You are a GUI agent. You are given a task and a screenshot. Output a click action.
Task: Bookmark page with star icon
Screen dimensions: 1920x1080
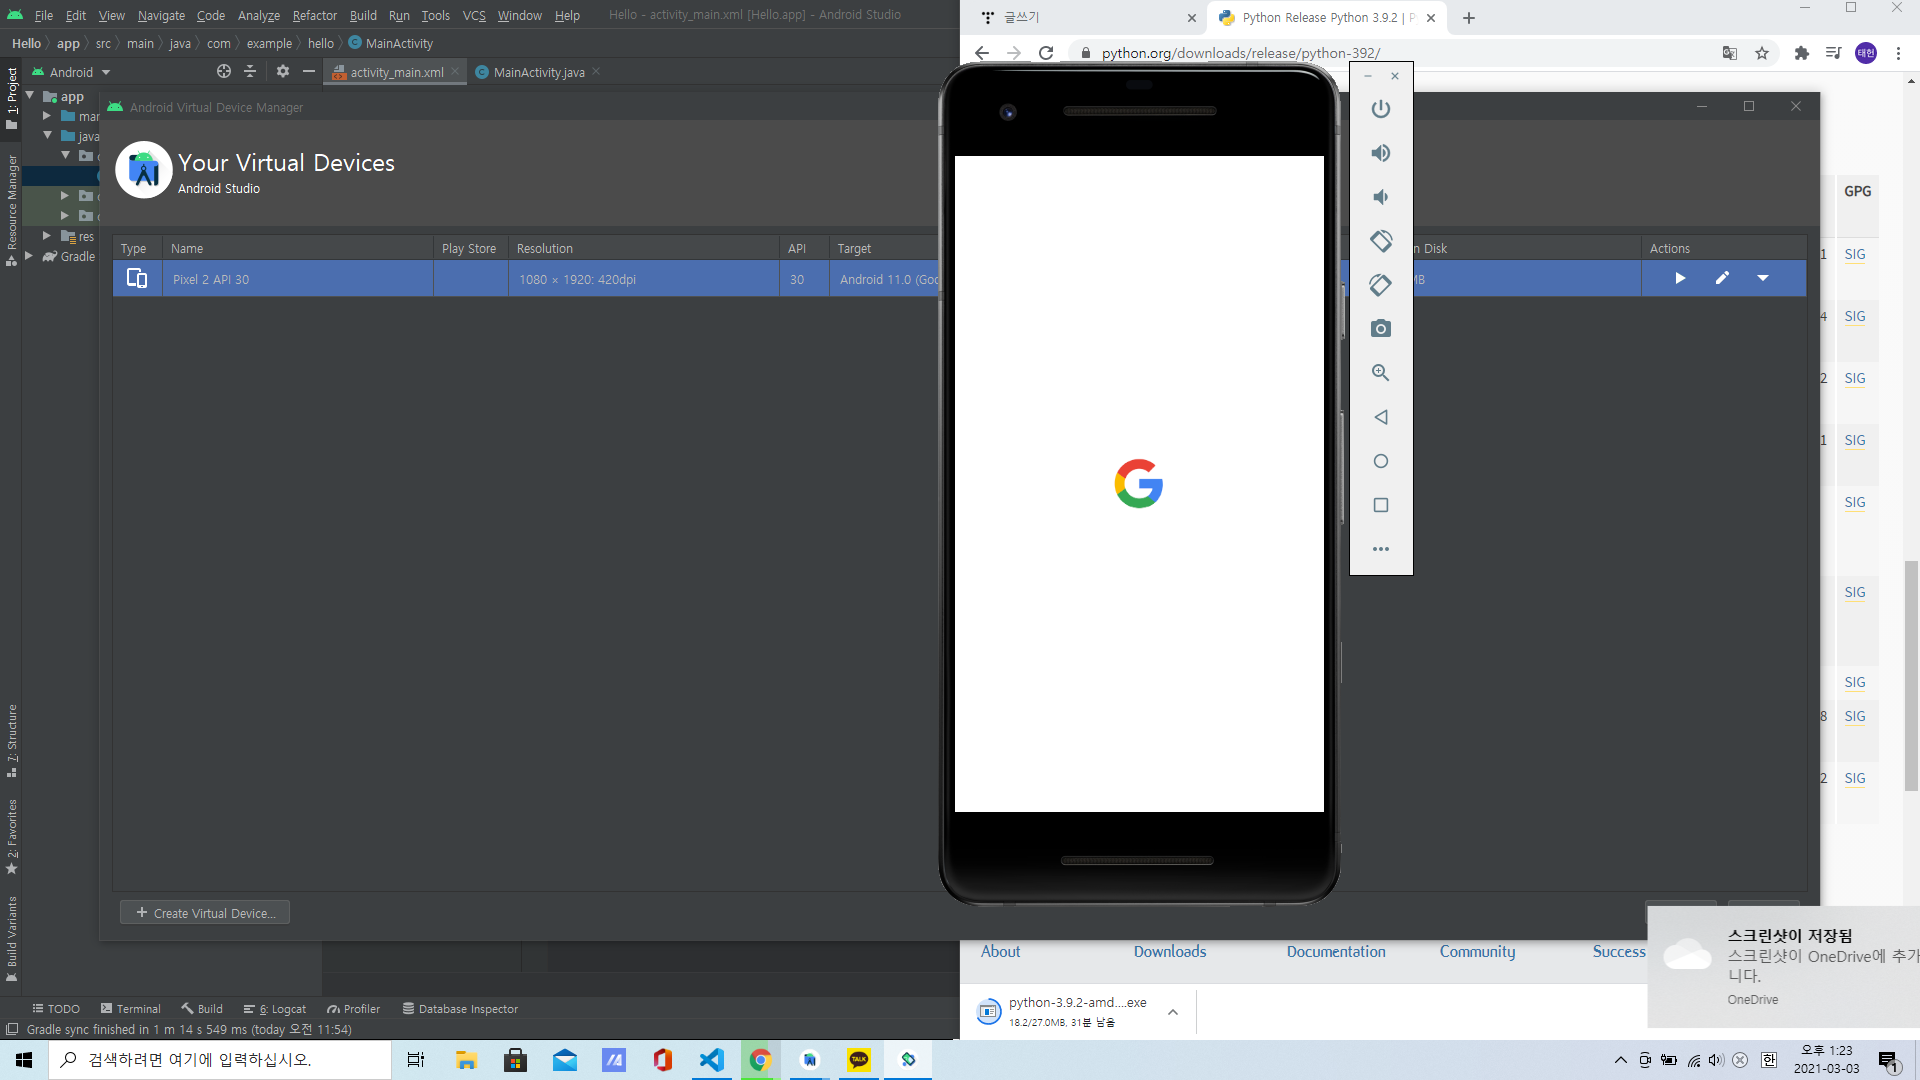[x=1762, y=53]
